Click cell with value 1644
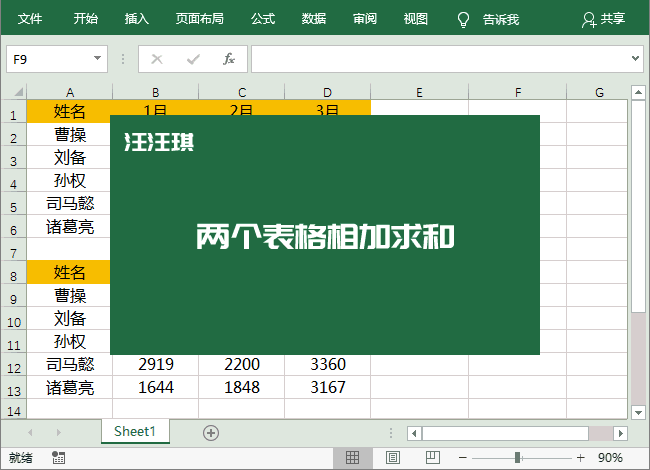Screen dimensions: 650x470 click(x=155, y=388)
